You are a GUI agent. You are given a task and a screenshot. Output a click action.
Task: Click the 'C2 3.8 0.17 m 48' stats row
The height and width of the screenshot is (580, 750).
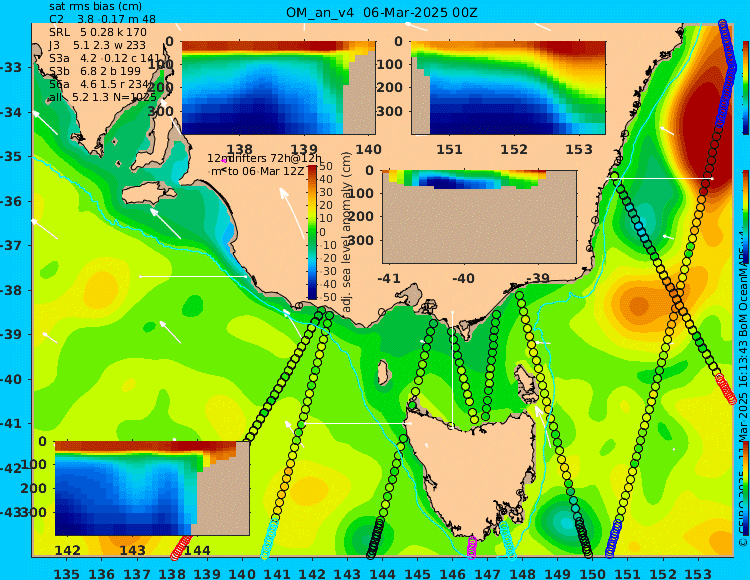pos(102,19)
